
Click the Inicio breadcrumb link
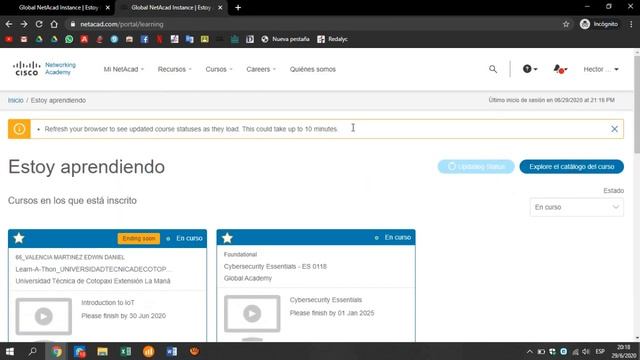point(16,100)
